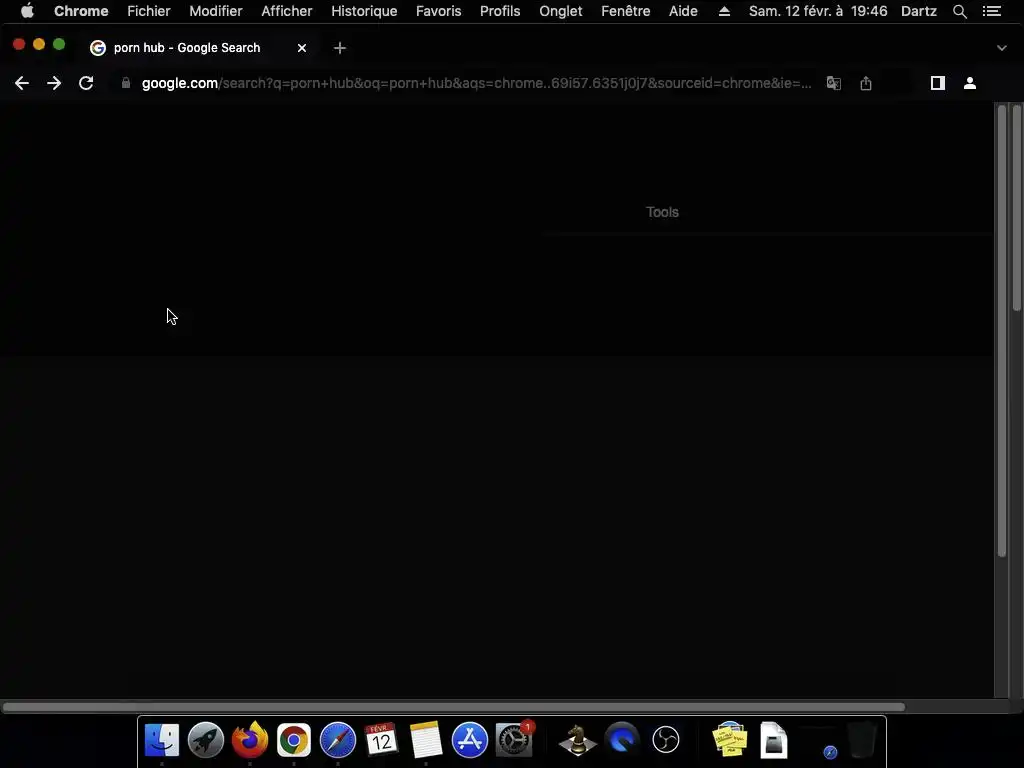Image resolution: width=1024 pixels, height=768 pixels.
Task: Open the document file in dock
Action: click(x=774, y=741)
